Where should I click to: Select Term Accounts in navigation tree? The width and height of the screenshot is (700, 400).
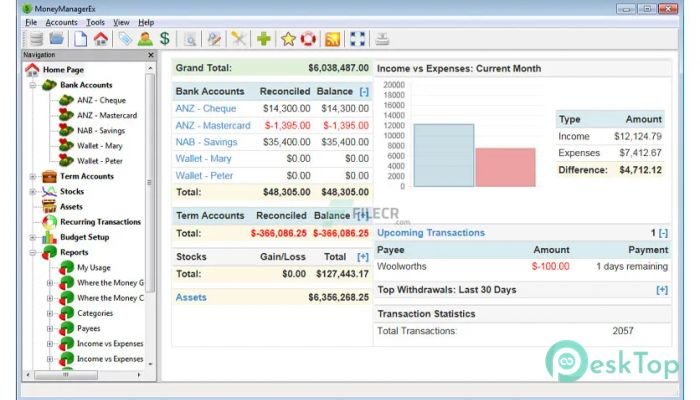point(87,176)
